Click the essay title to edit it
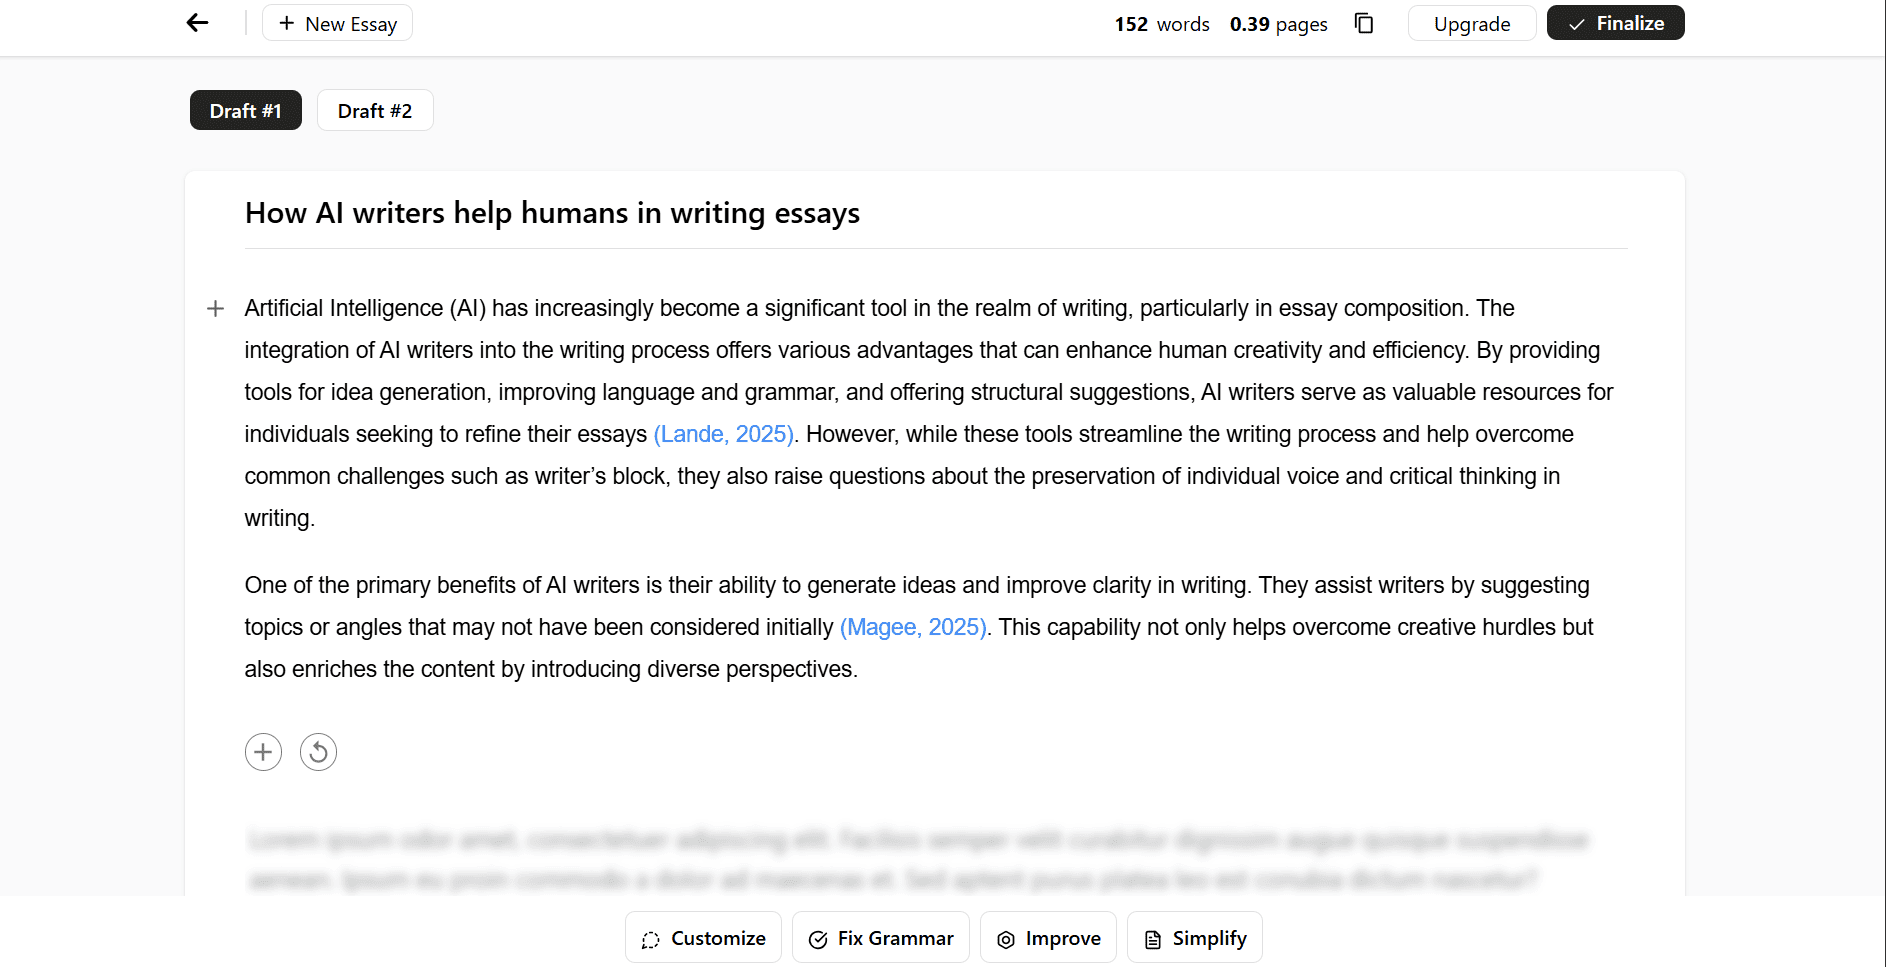This screenshot has width=1886, height=967. [x=552, y=213]
